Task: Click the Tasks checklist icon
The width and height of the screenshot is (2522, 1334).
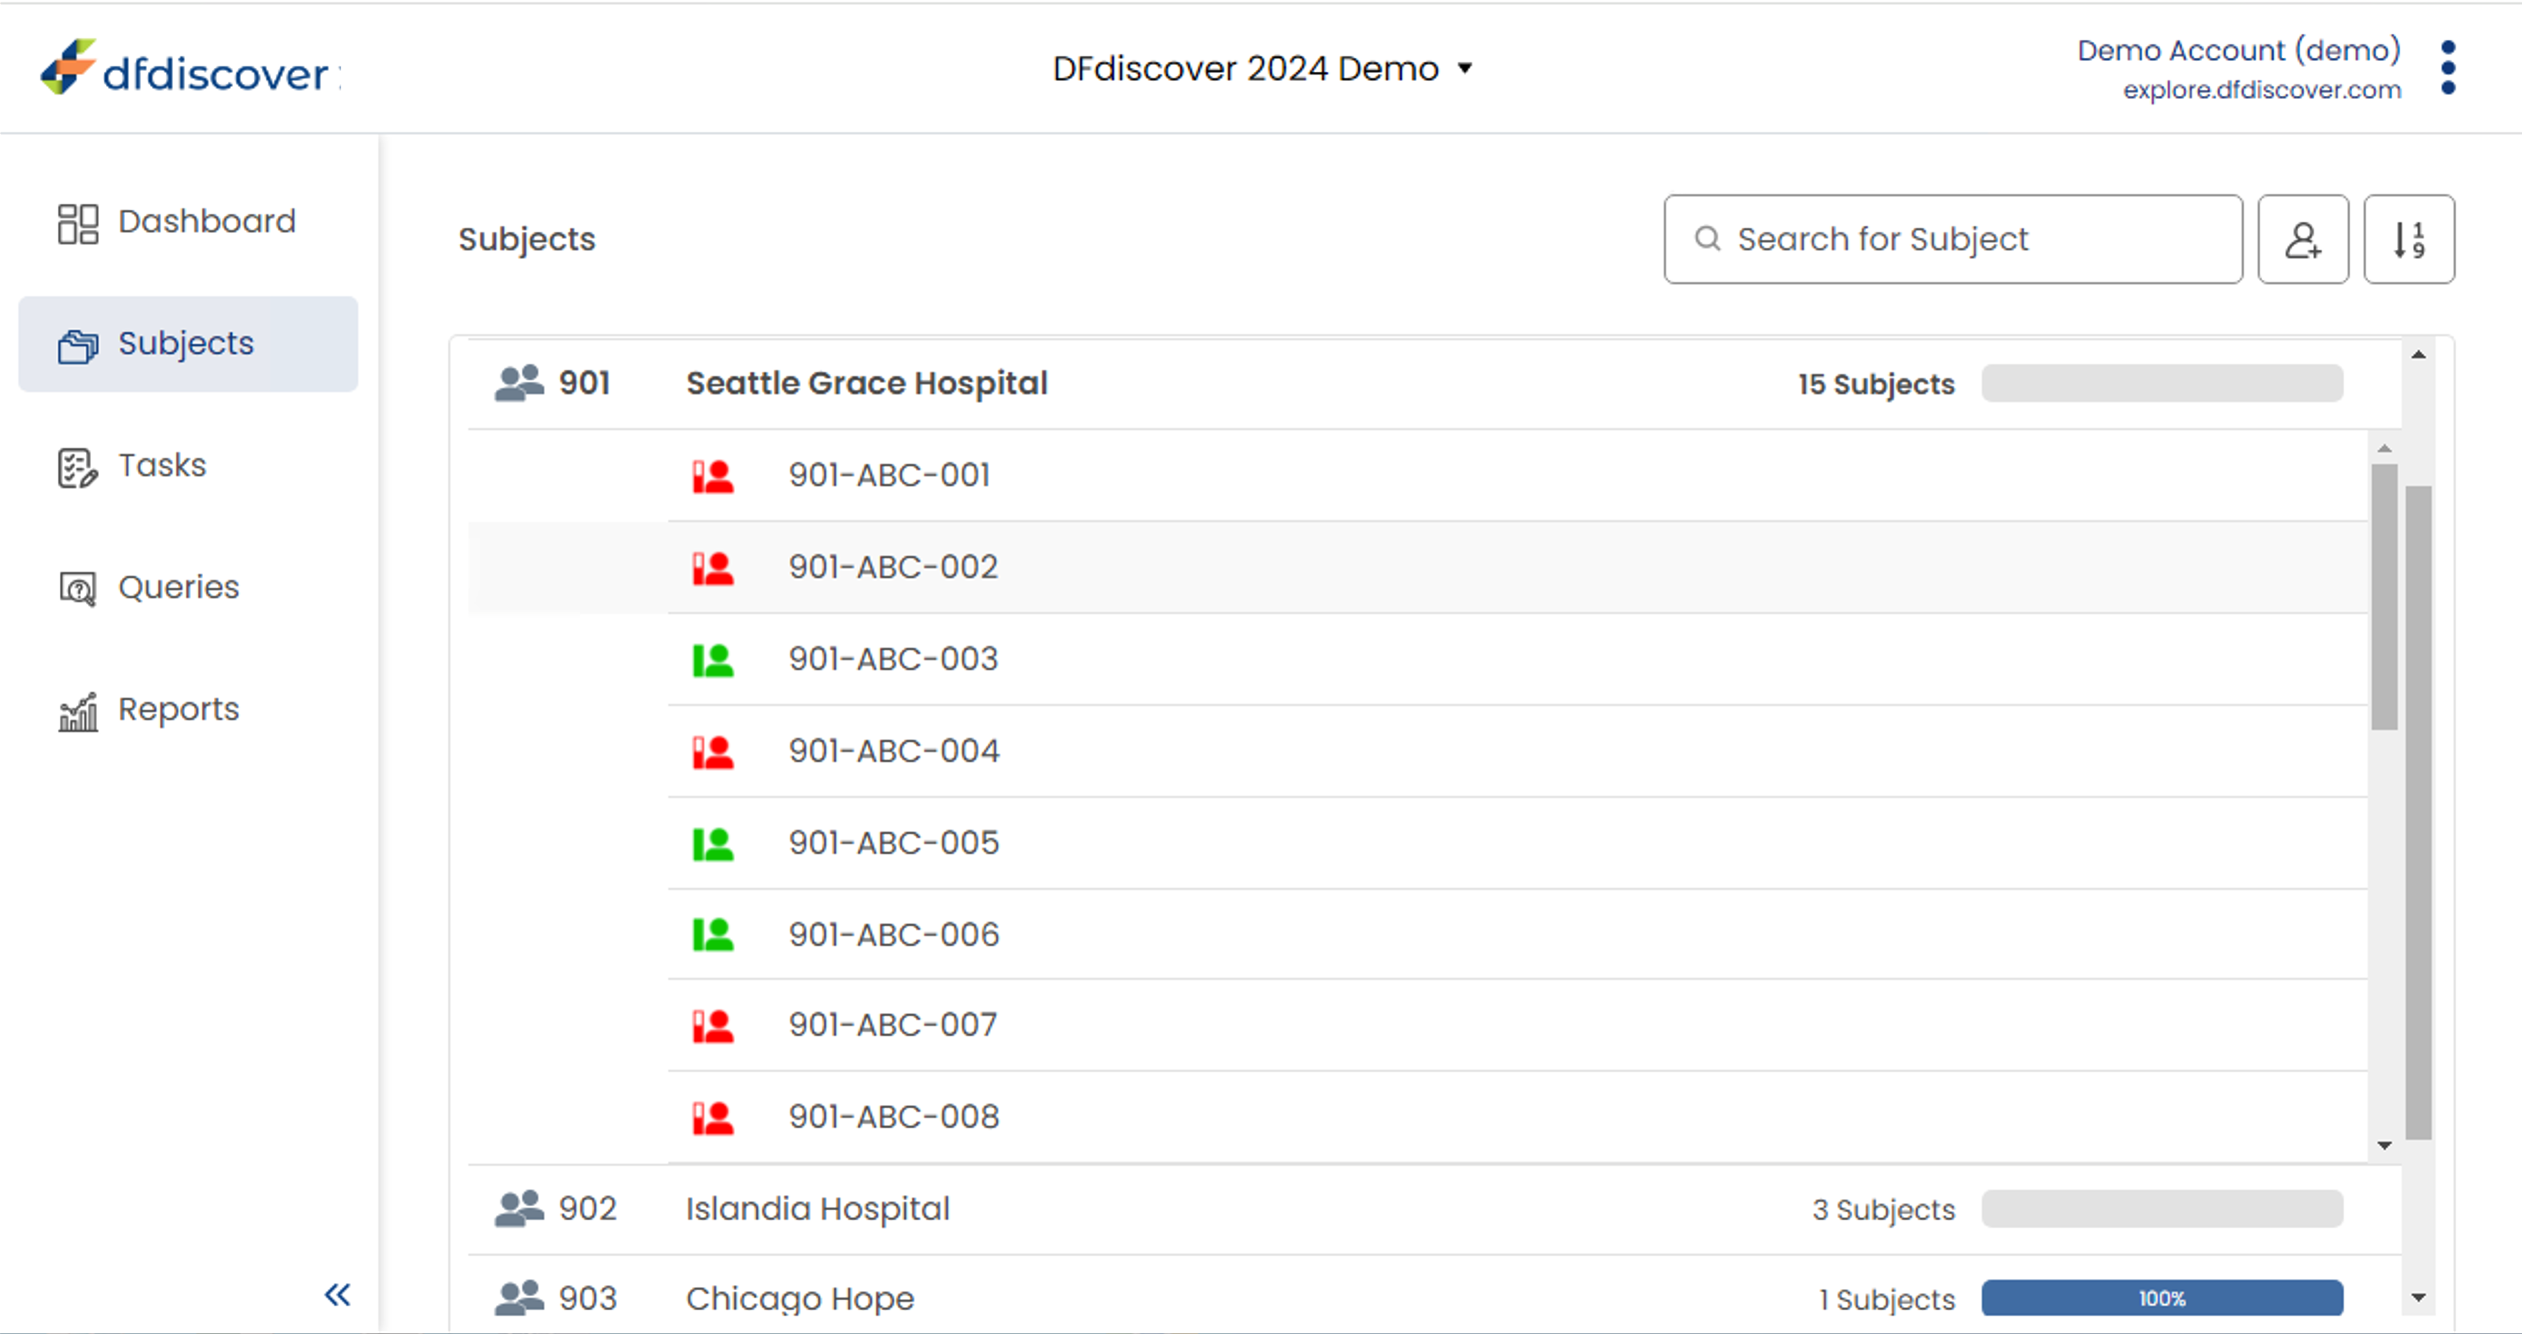Action: click(77, 467)
